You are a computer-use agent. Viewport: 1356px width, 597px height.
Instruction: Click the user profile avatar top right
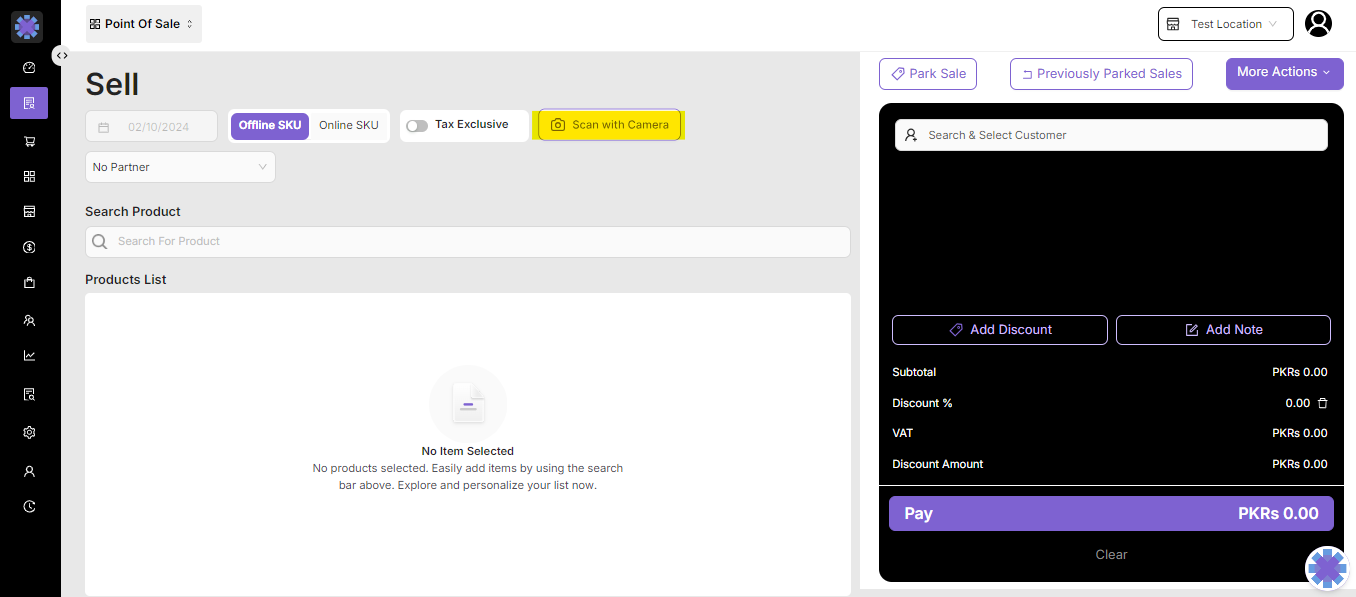click(1318, 24)
